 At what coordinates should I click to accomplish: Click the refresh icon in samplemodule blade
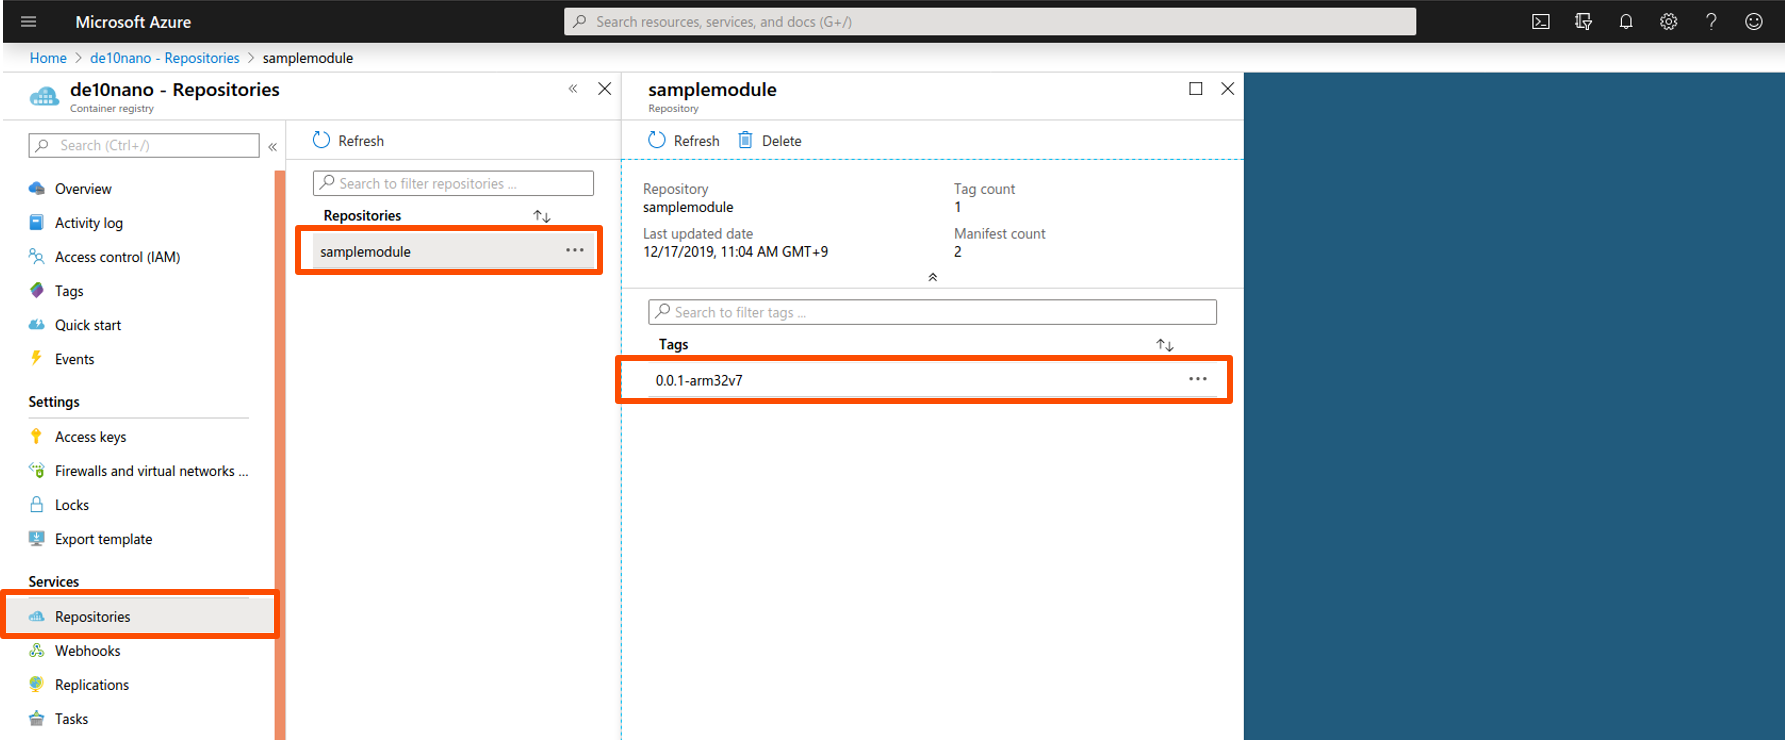pyautogui.click(x=656, y=140)
